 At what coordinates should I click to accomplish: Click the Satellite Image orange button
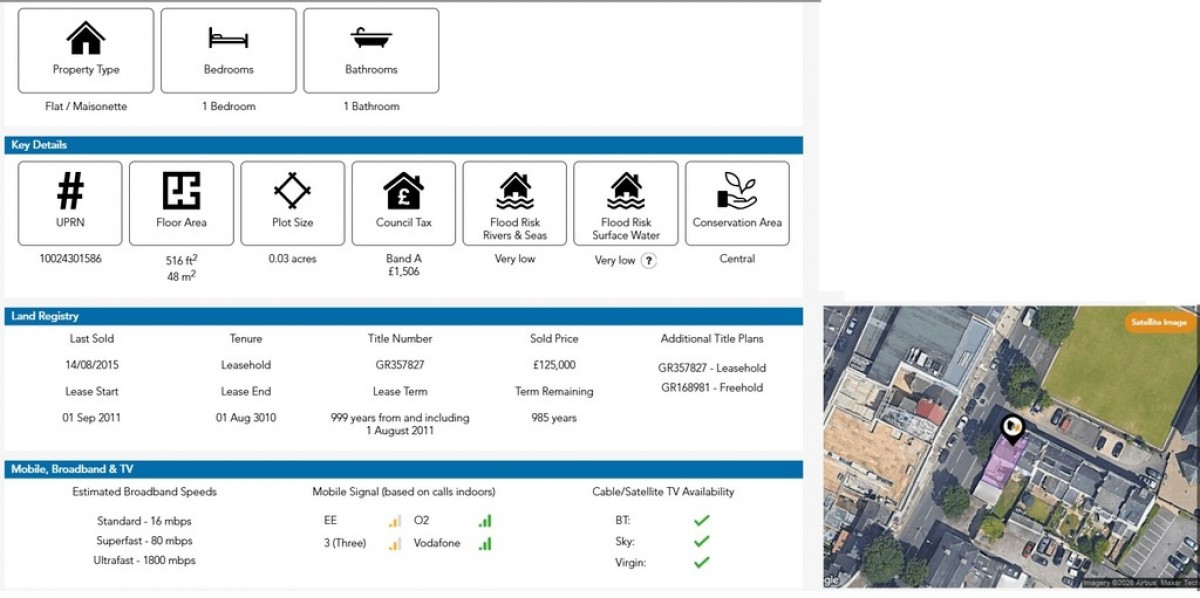tap(1161, 323)
